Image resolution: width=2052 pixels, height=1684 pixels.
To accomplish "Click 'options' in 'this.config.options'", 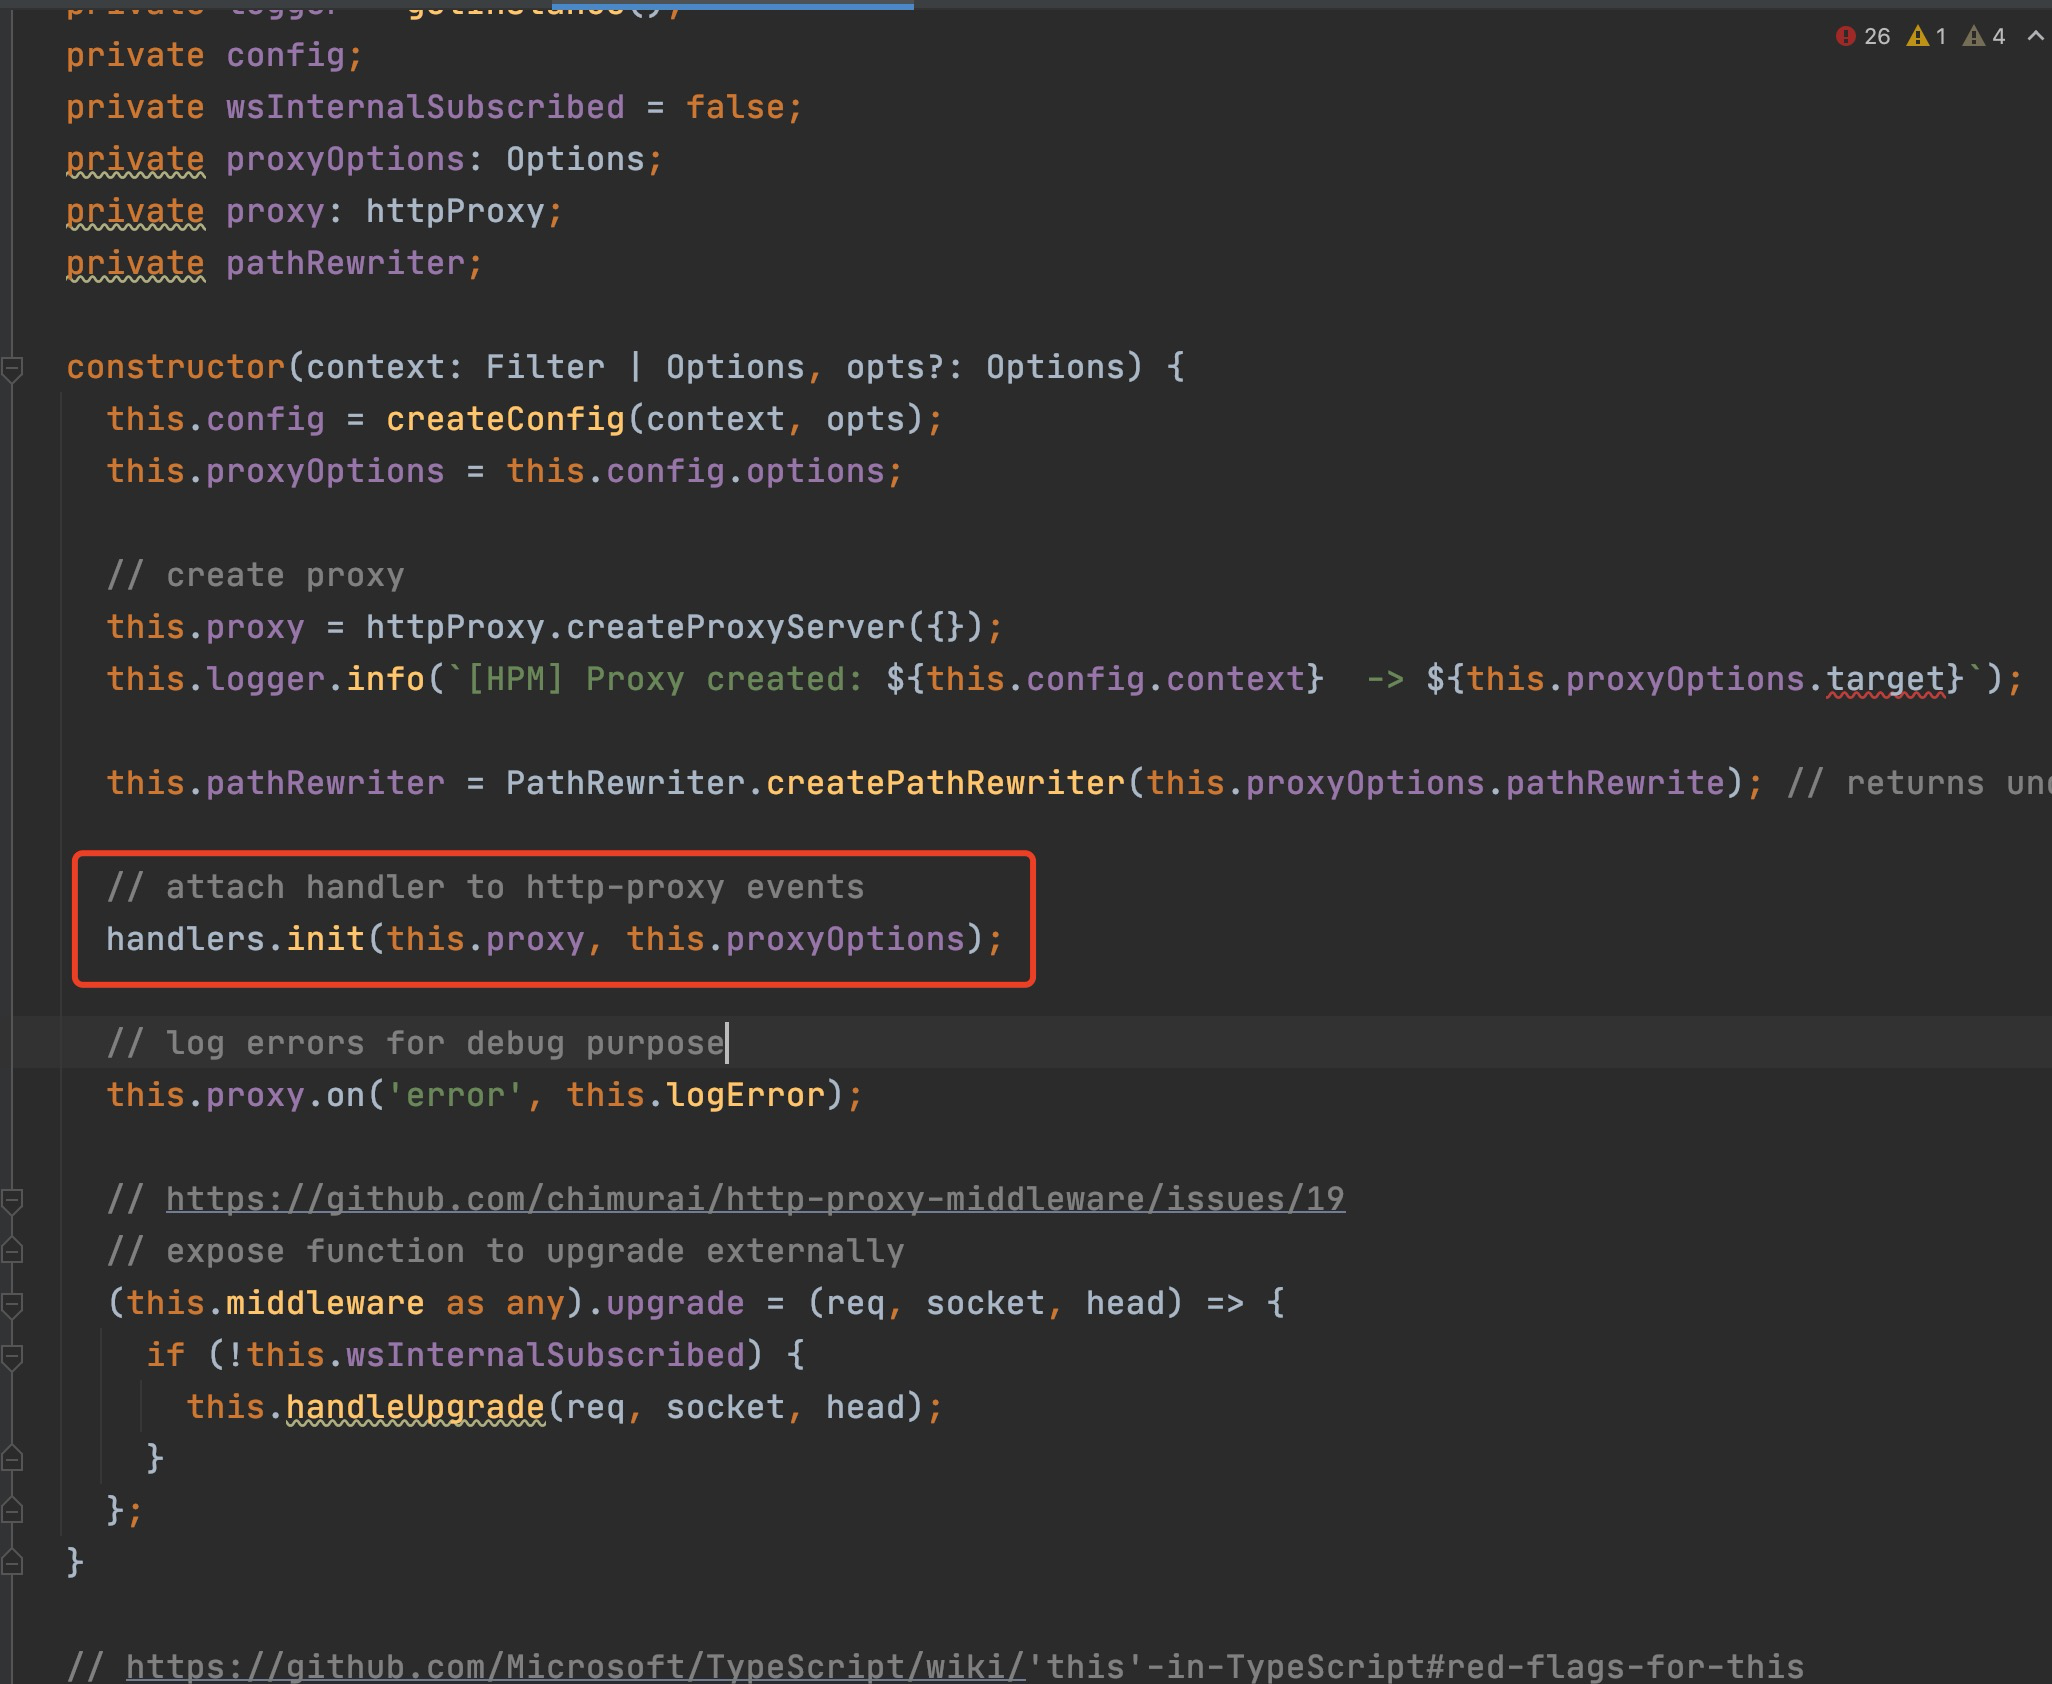I will click(x=815, y=471).
